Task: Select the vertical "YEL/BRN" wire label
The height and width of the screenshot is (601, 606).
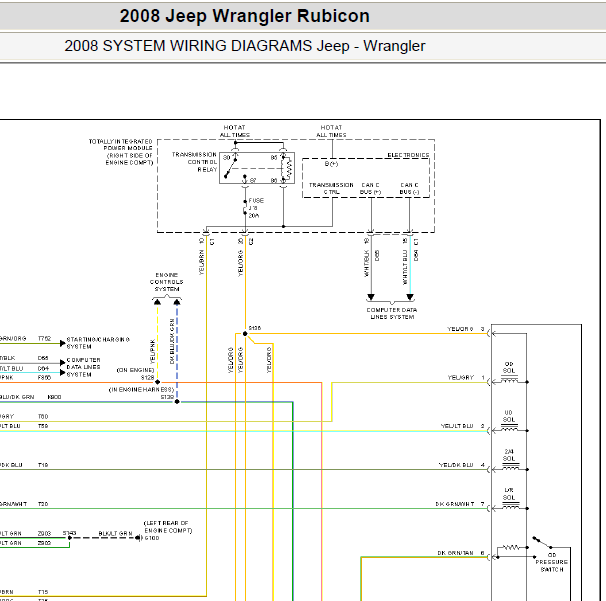Action: tap(201, 262)
